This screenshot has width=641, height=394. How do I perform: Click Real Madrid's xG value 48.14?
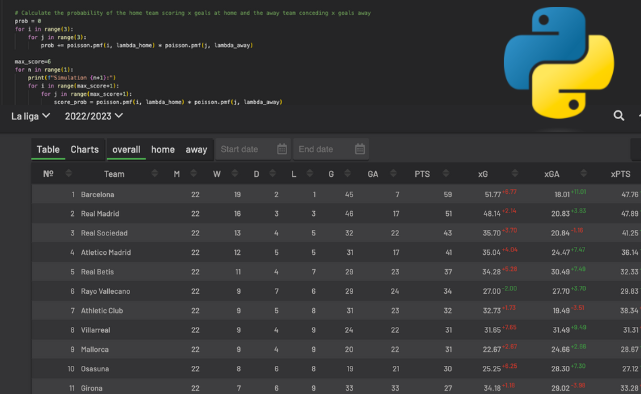tap(492, 214)
